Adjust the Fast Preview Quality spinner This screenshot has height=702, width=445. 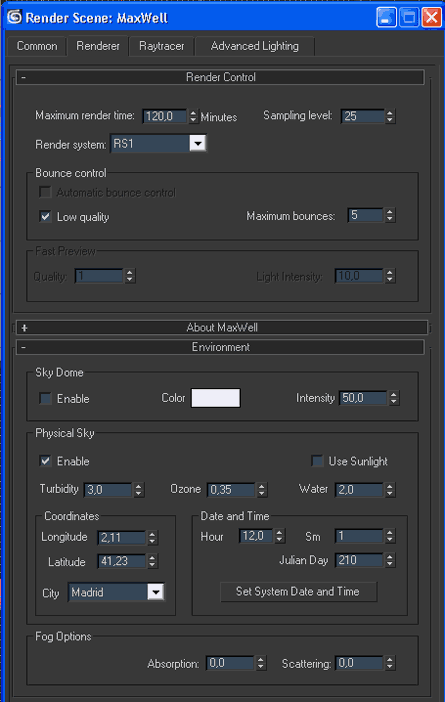coord(130,276)
